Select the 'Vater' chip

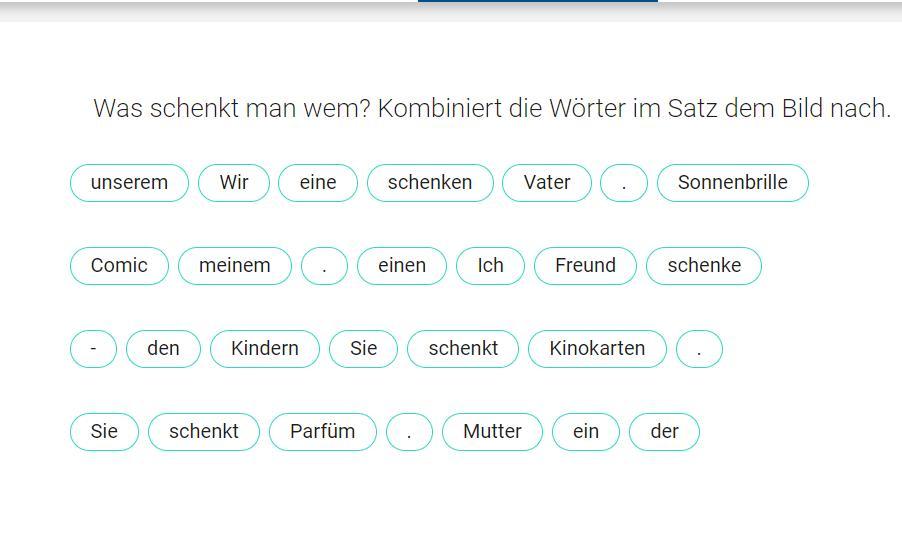point(546,183)
